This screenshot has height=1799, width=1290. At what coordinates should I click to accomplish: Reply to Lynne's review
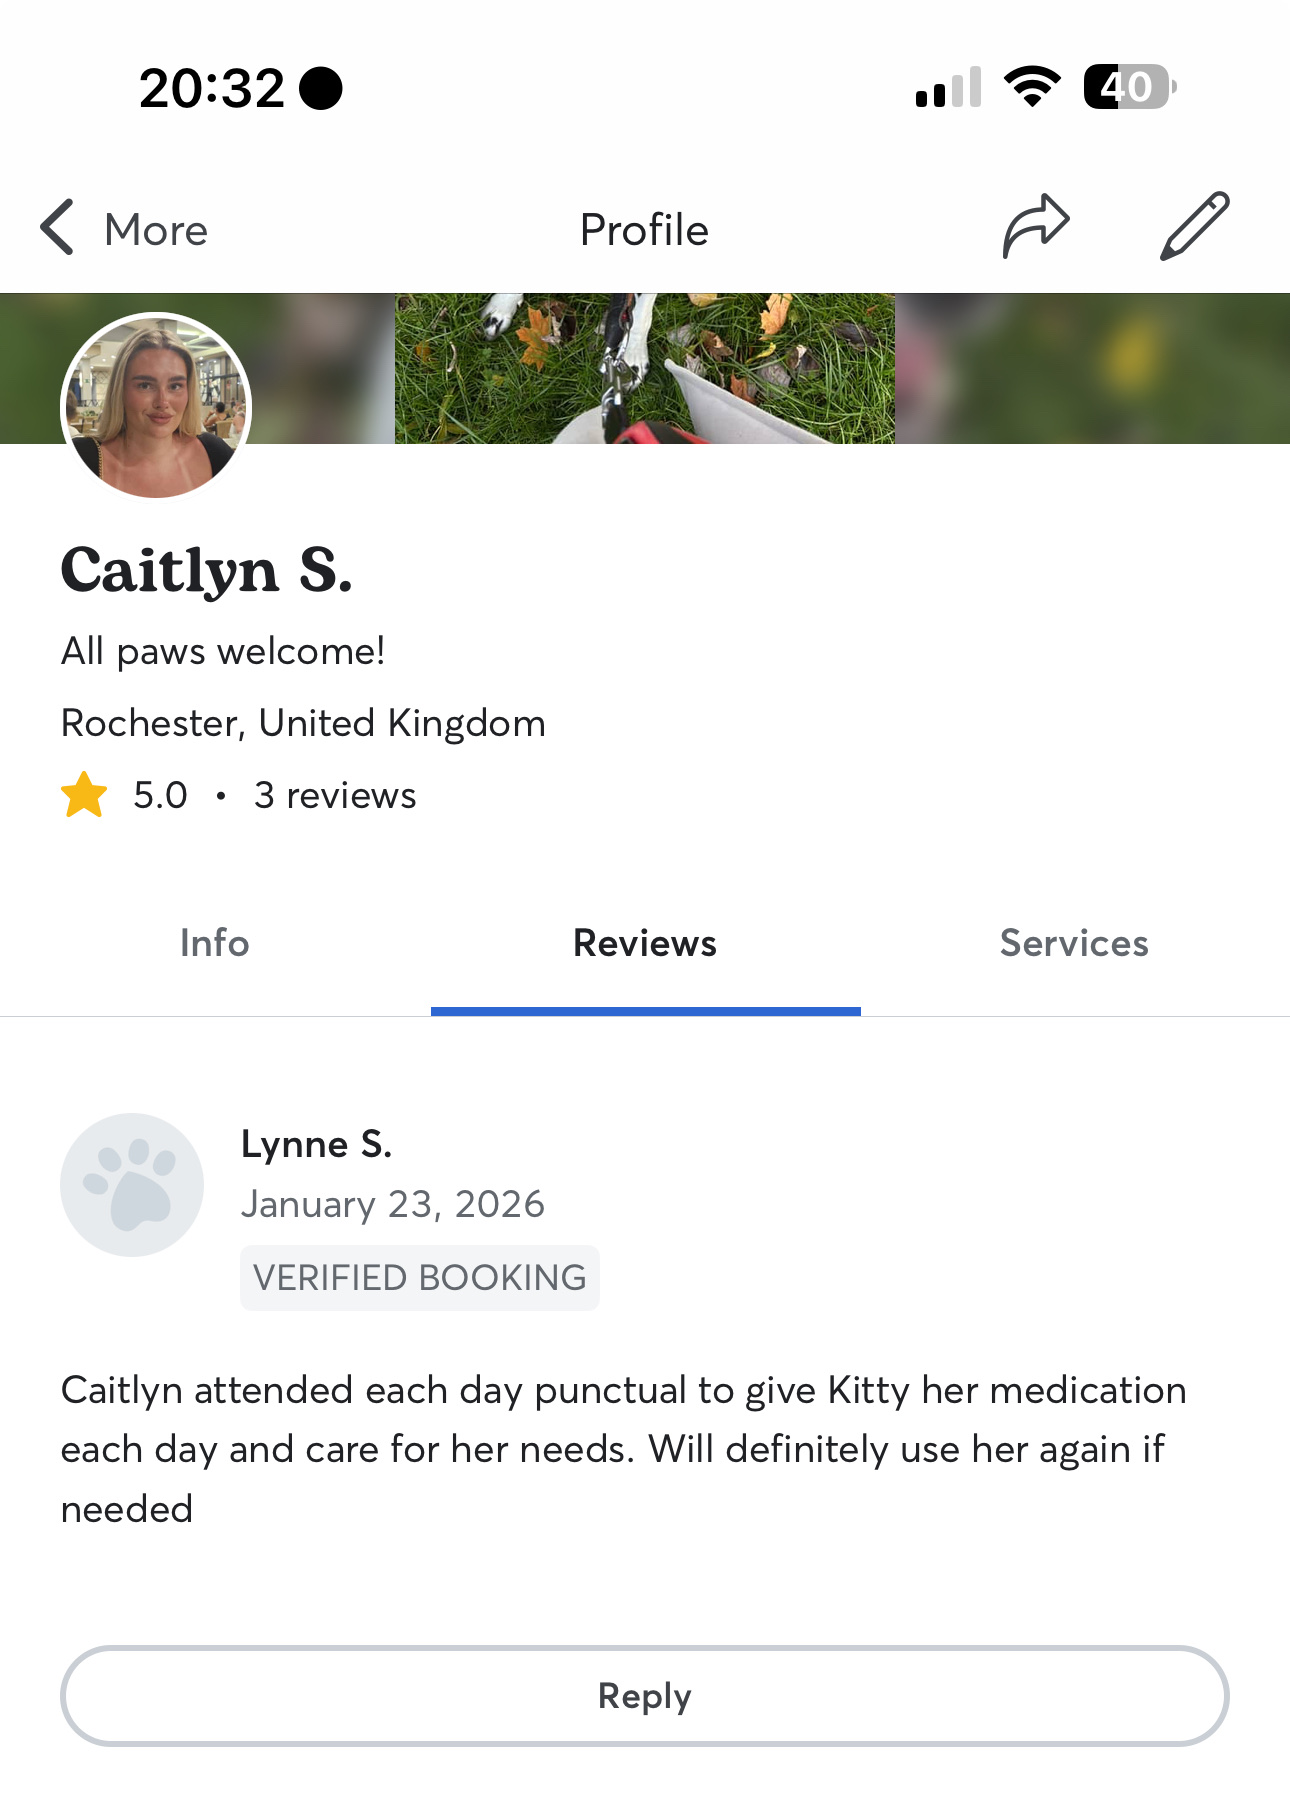tap(645, 1696)
